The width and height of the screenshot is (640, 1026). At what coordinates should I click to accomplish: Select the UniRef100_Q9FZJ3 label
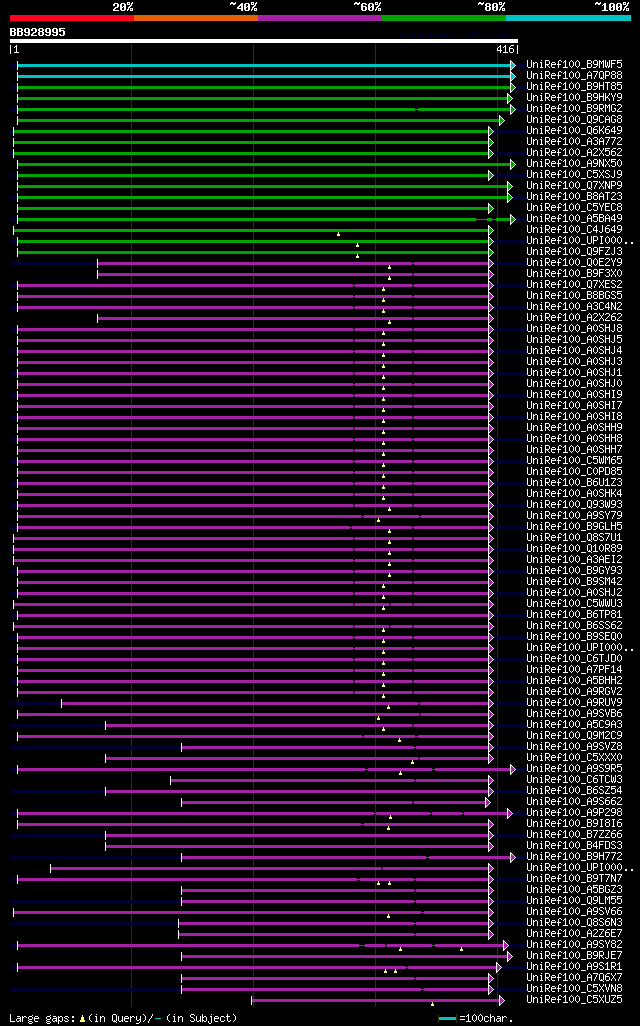pyautogui.click(x=575, y=252)
